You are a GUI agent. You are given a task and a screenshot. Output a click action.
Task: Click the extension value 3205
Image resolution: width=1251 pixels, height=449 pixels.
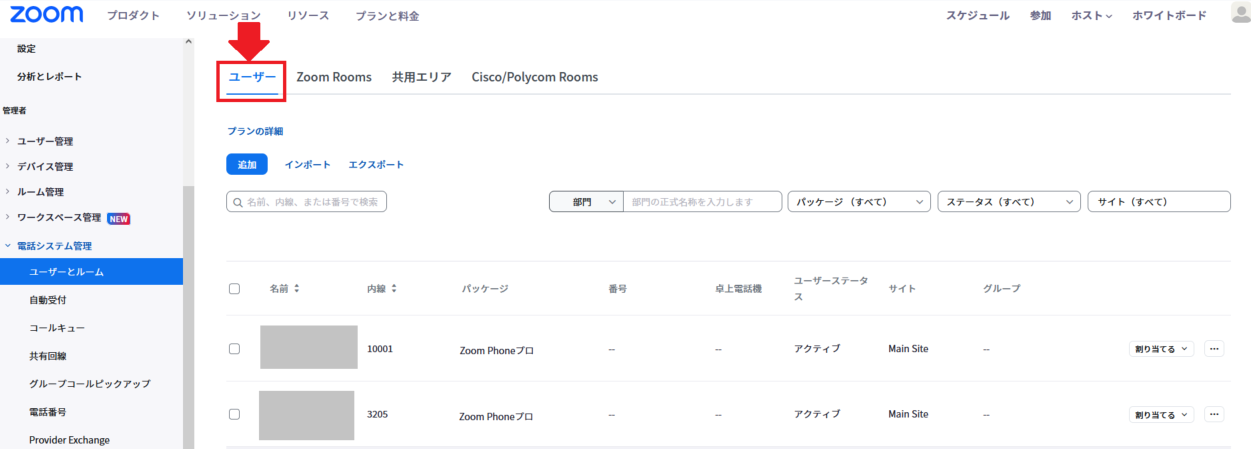(378, 414)
